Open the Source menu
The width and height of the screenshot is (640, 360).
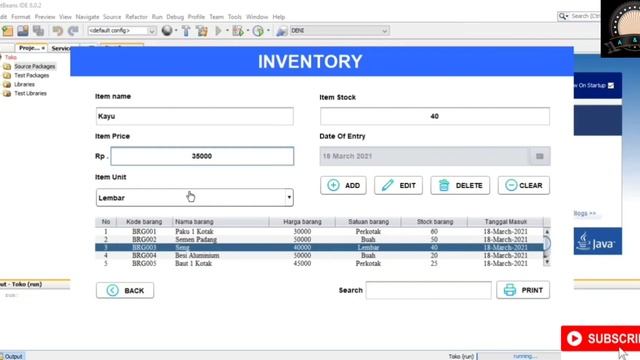coord(112,17)
